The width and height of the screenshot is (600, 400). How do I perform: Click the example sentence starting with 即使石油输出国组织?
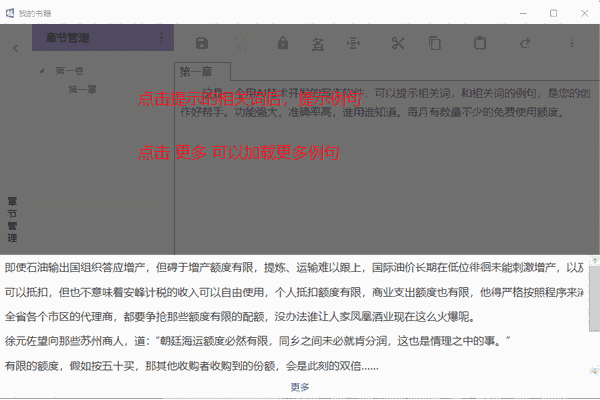click(294, 267)
